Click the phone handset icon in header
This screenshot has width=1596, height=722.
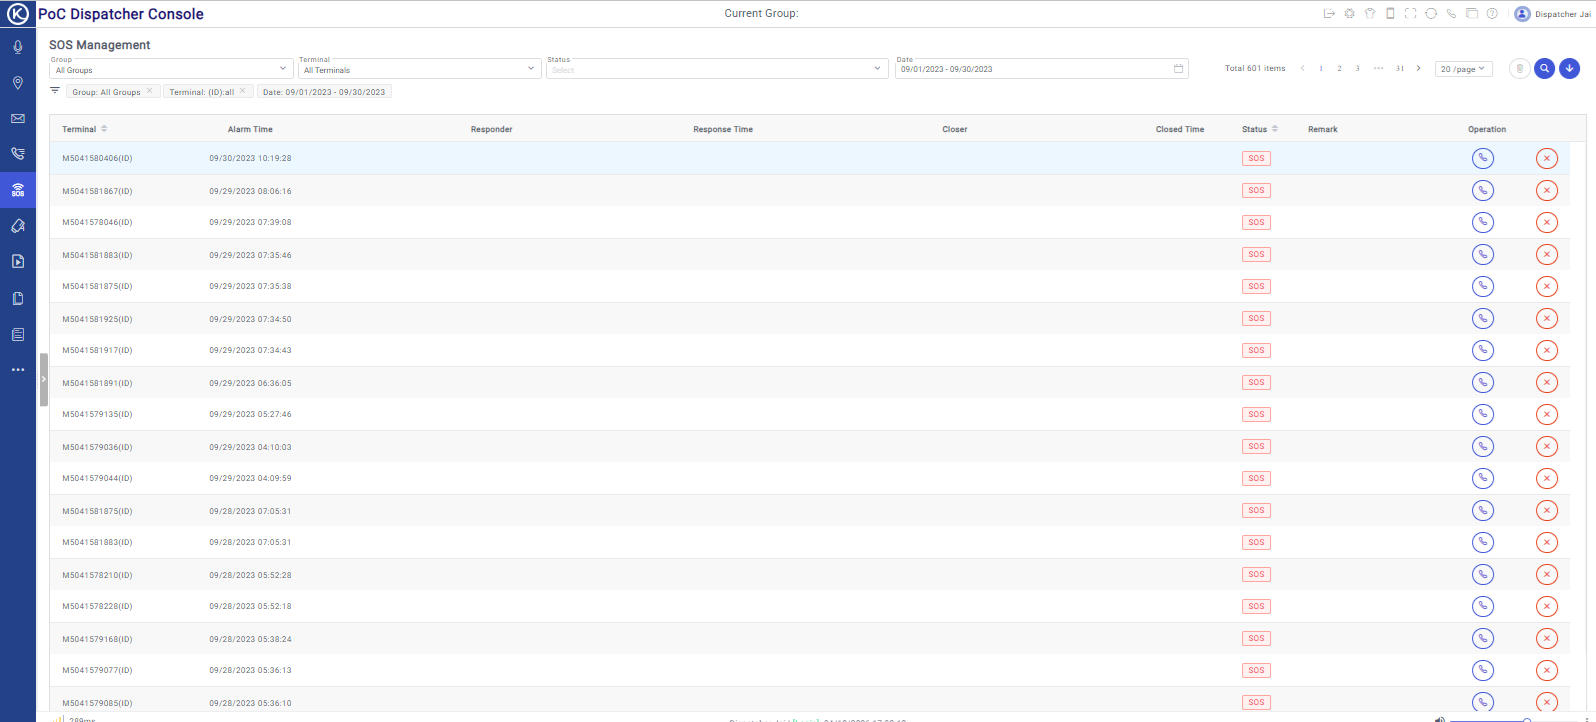tap(1451, 14)
